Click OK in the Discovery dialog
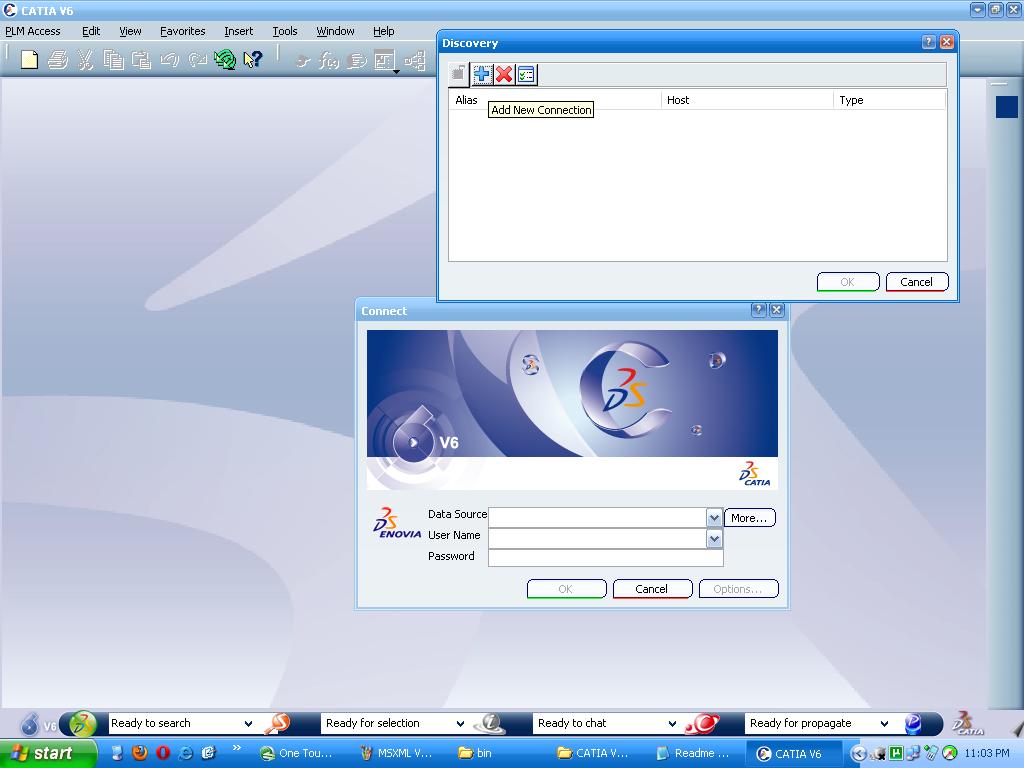This screenshot has width=1024, height=768. point(848,282)
